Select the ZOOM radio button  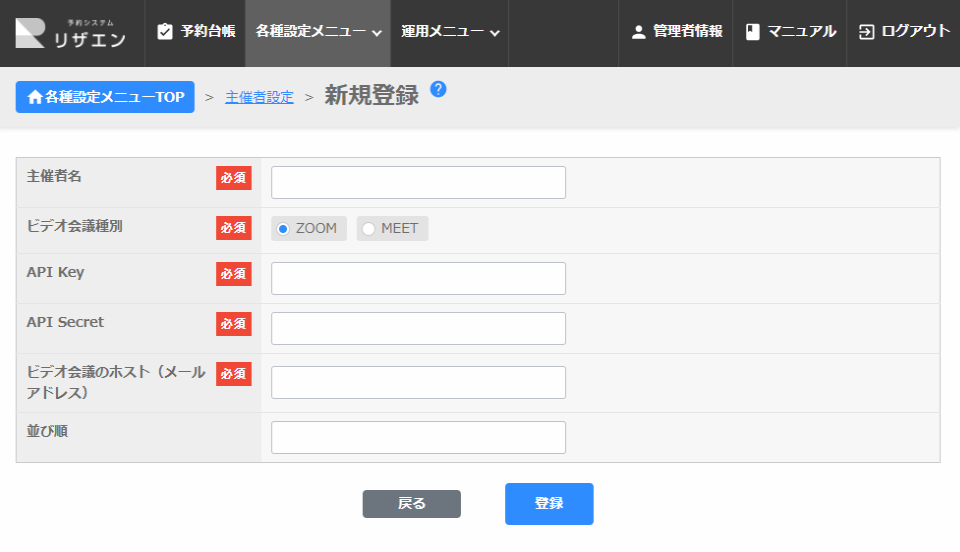283,229
